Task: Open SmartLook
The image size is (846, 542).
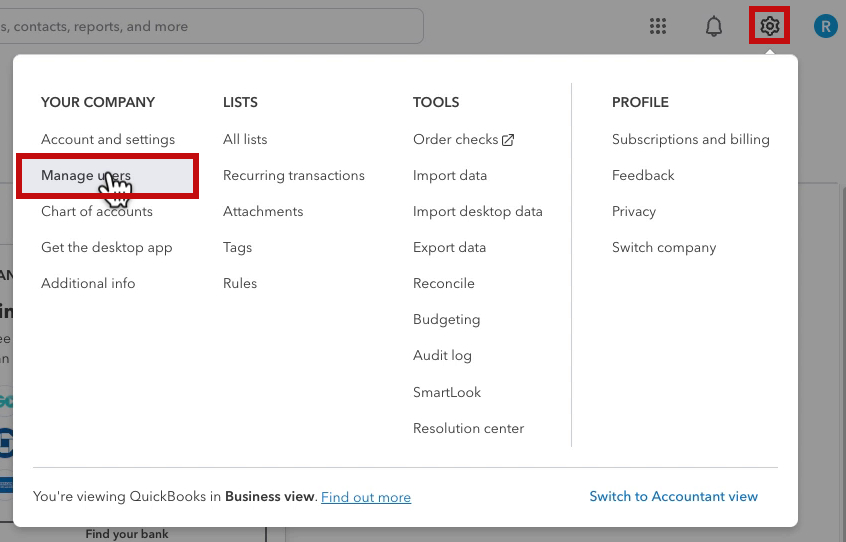Action: pos(447,392)
